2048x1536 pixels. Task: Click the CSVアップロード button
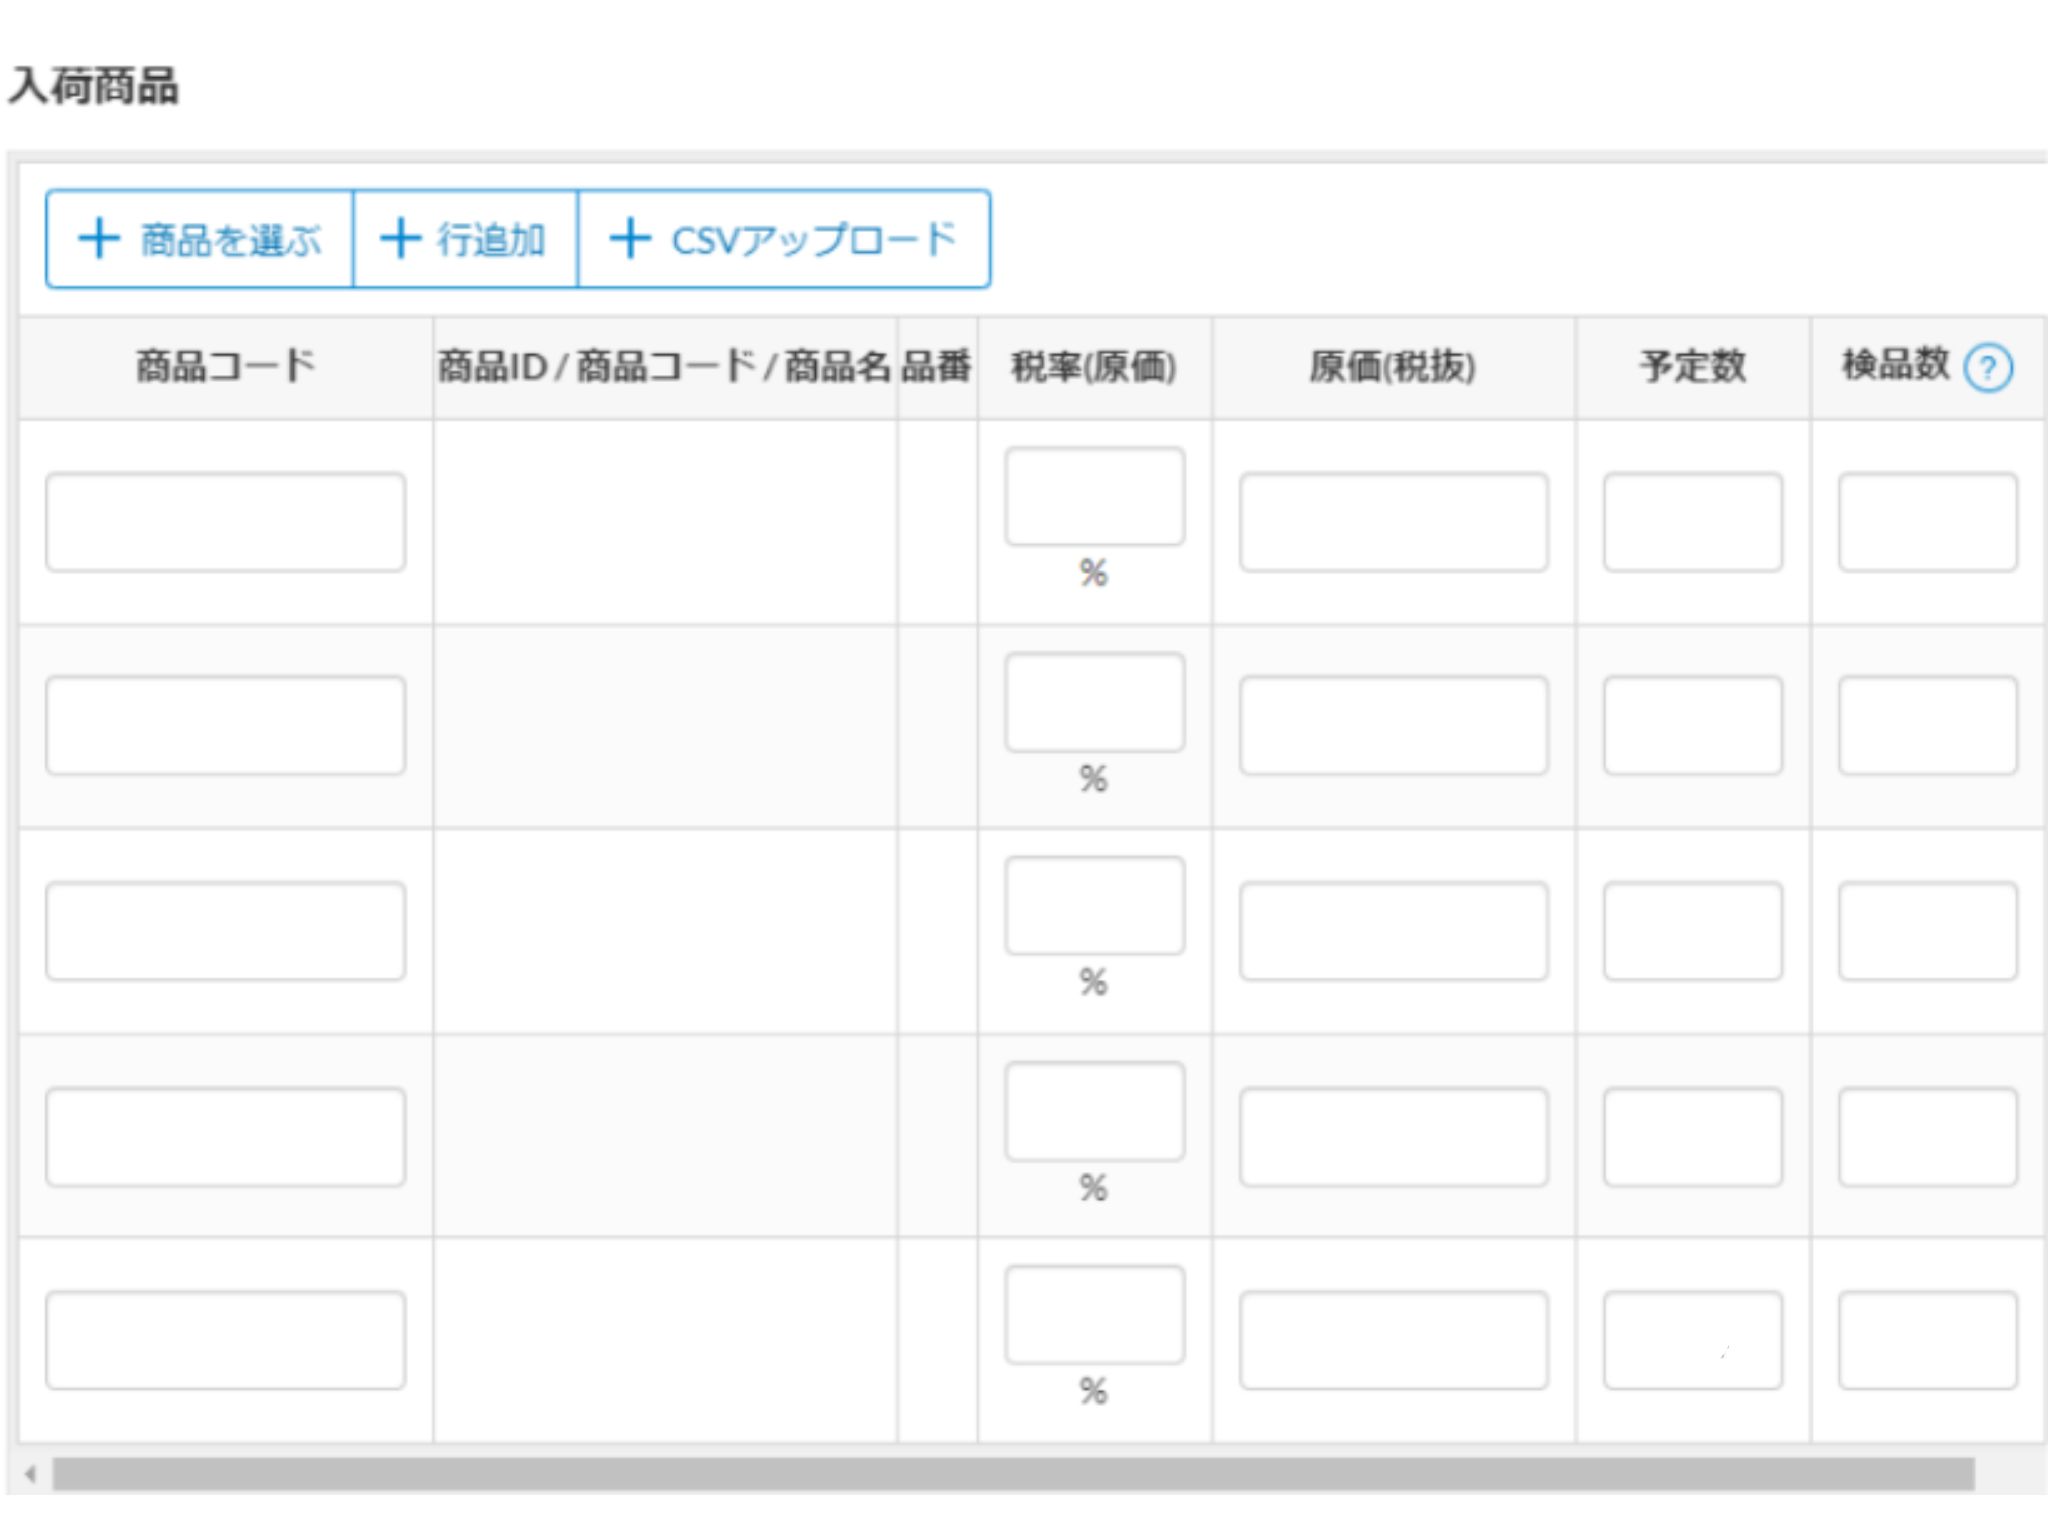(784, 239)
